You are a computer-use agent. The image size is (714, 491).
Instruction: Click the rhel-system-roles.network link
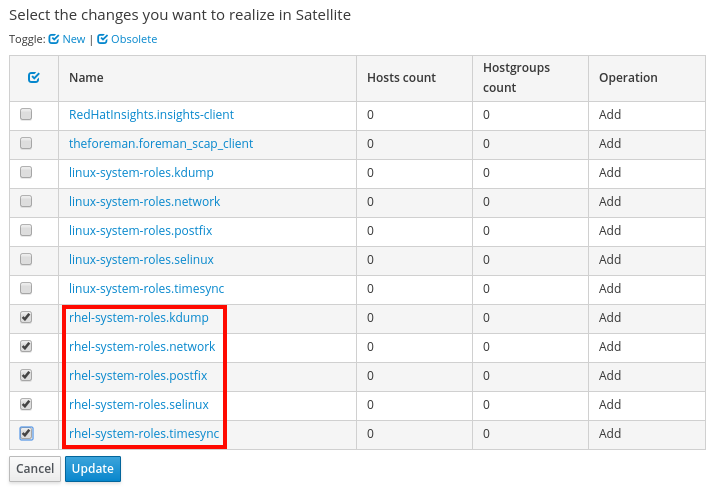[x=142, y=347]
